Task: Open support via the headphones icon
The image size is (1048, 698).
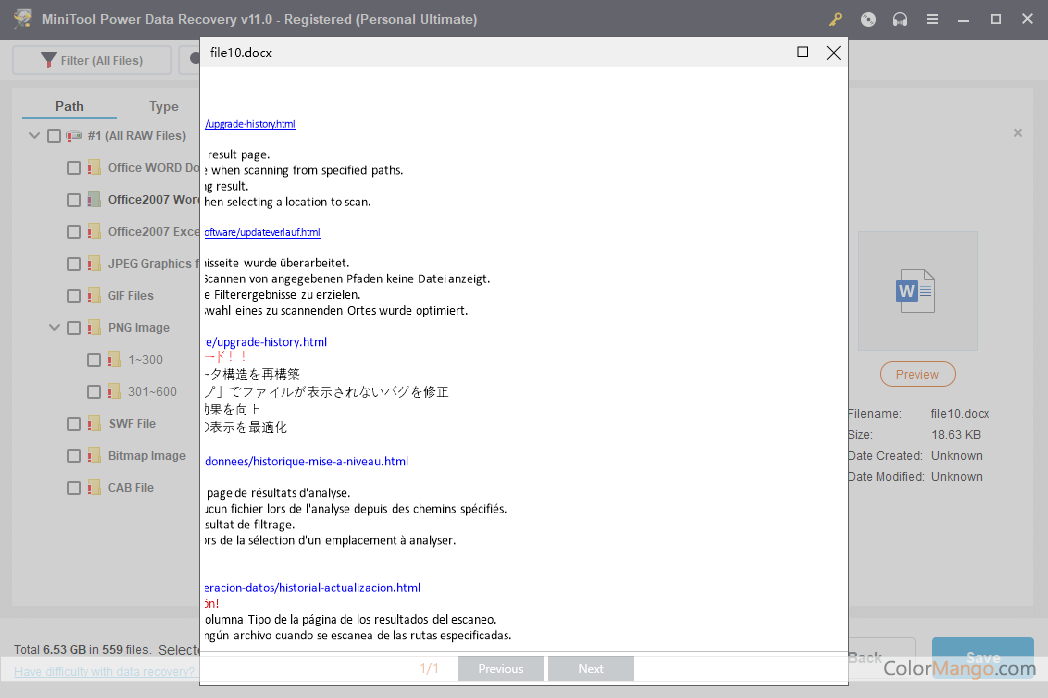Action: tap(900, 19)
